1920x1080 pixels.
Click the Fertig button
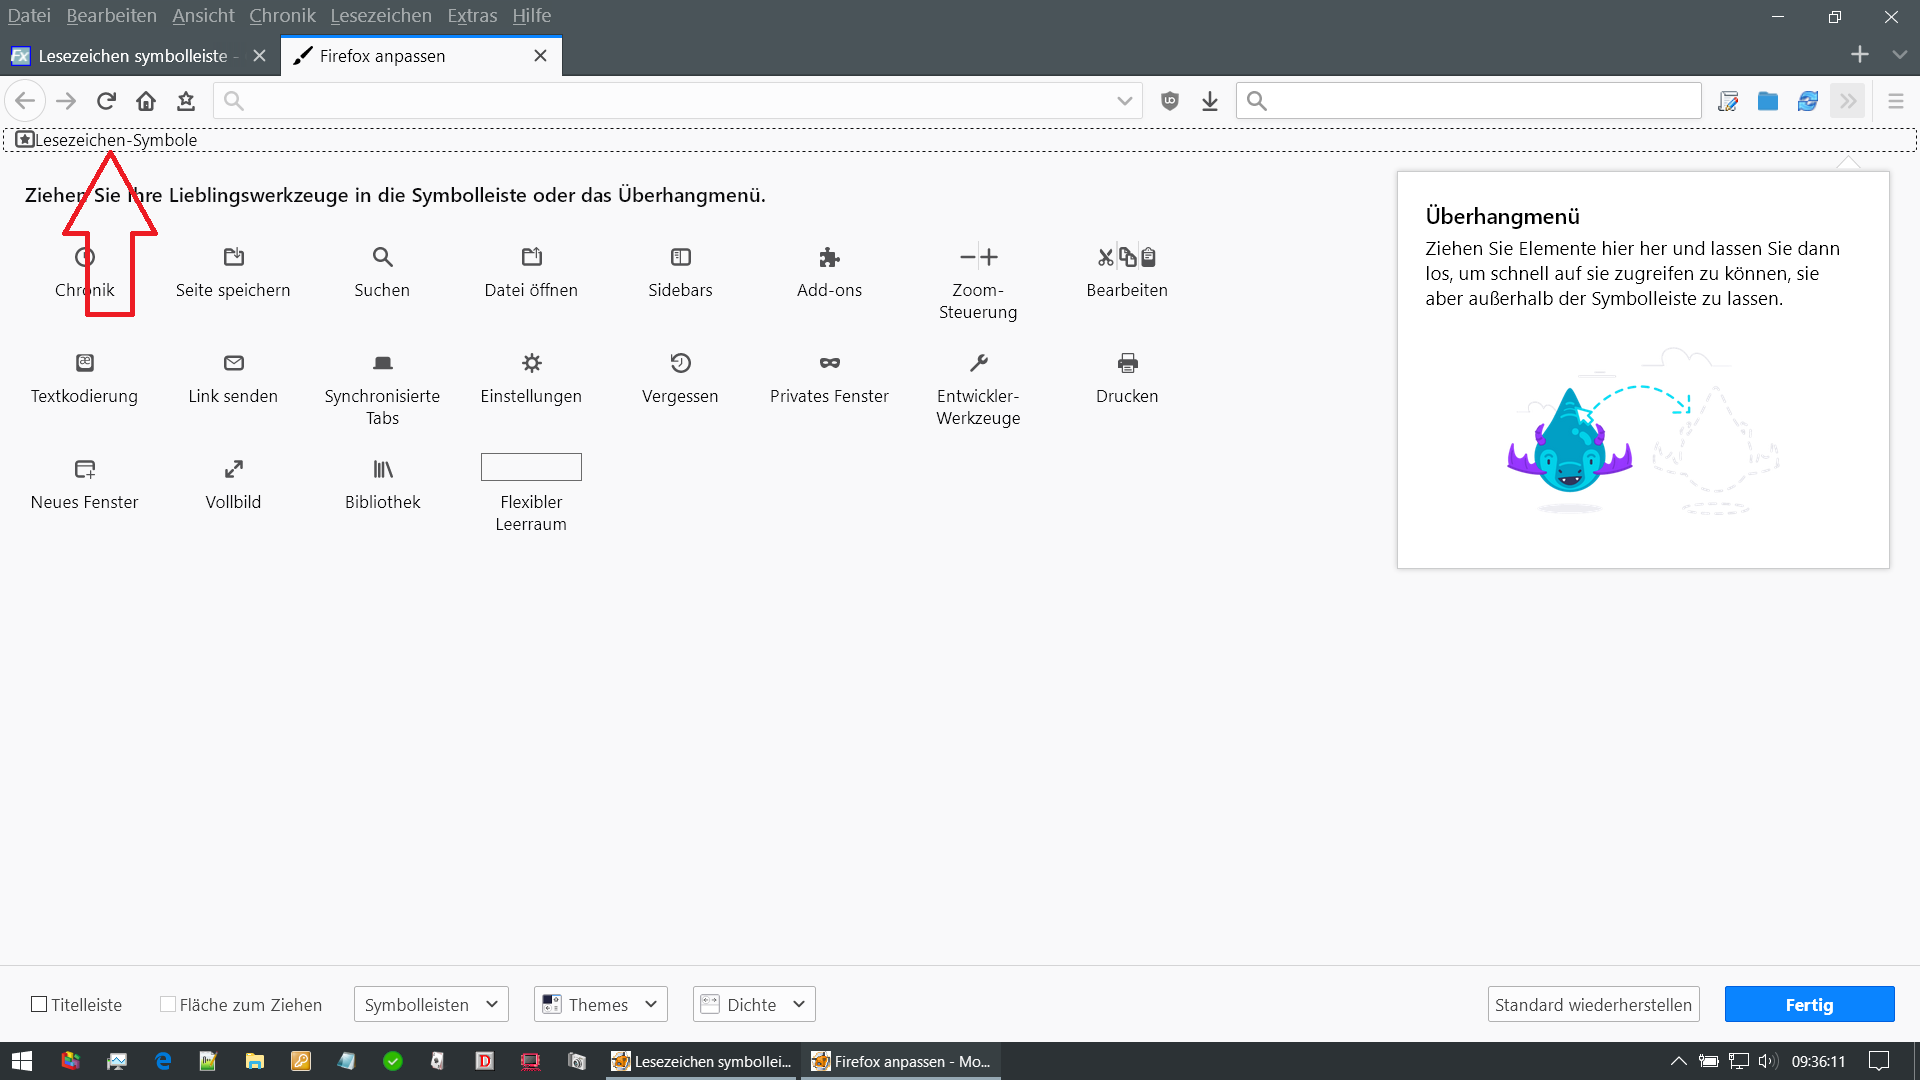pyautogui.click(x=1809, y=1004)
